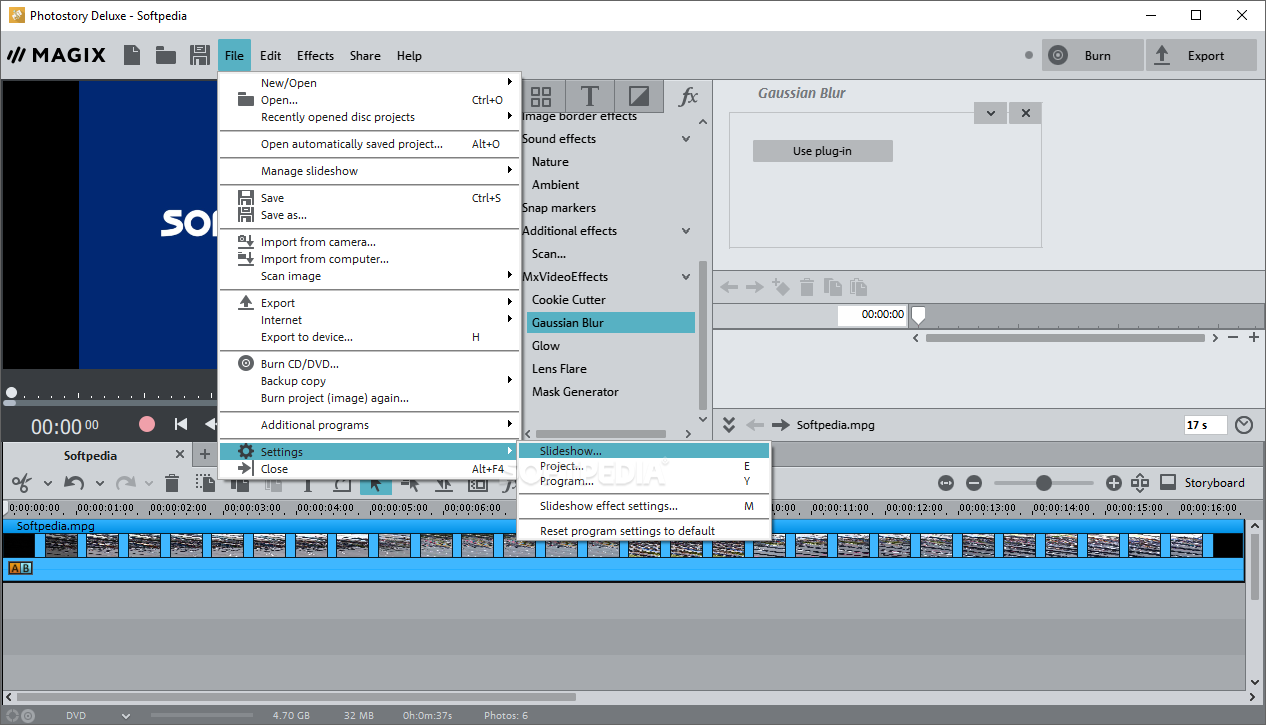Expand the New/Open submenu
The image size is (1266, 725).
click(x=370, y=83)
